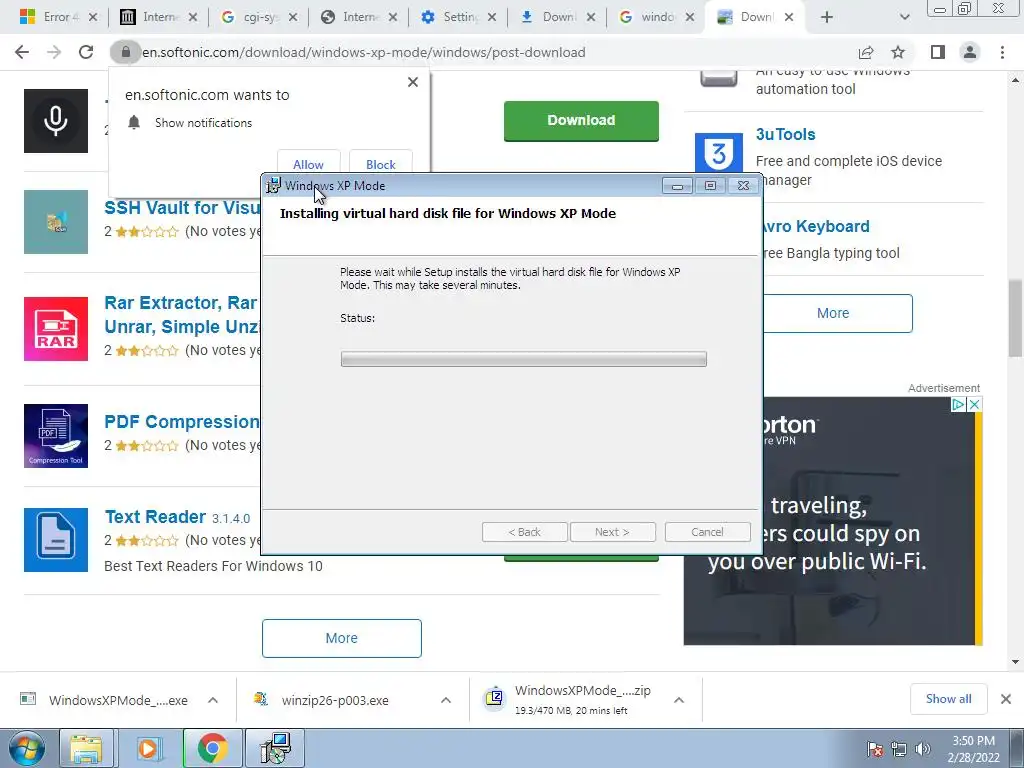The height and width of the screenshot is (768, 1024).
Task: Open PDF Compression title link
Action: click(x=182, y=422)
